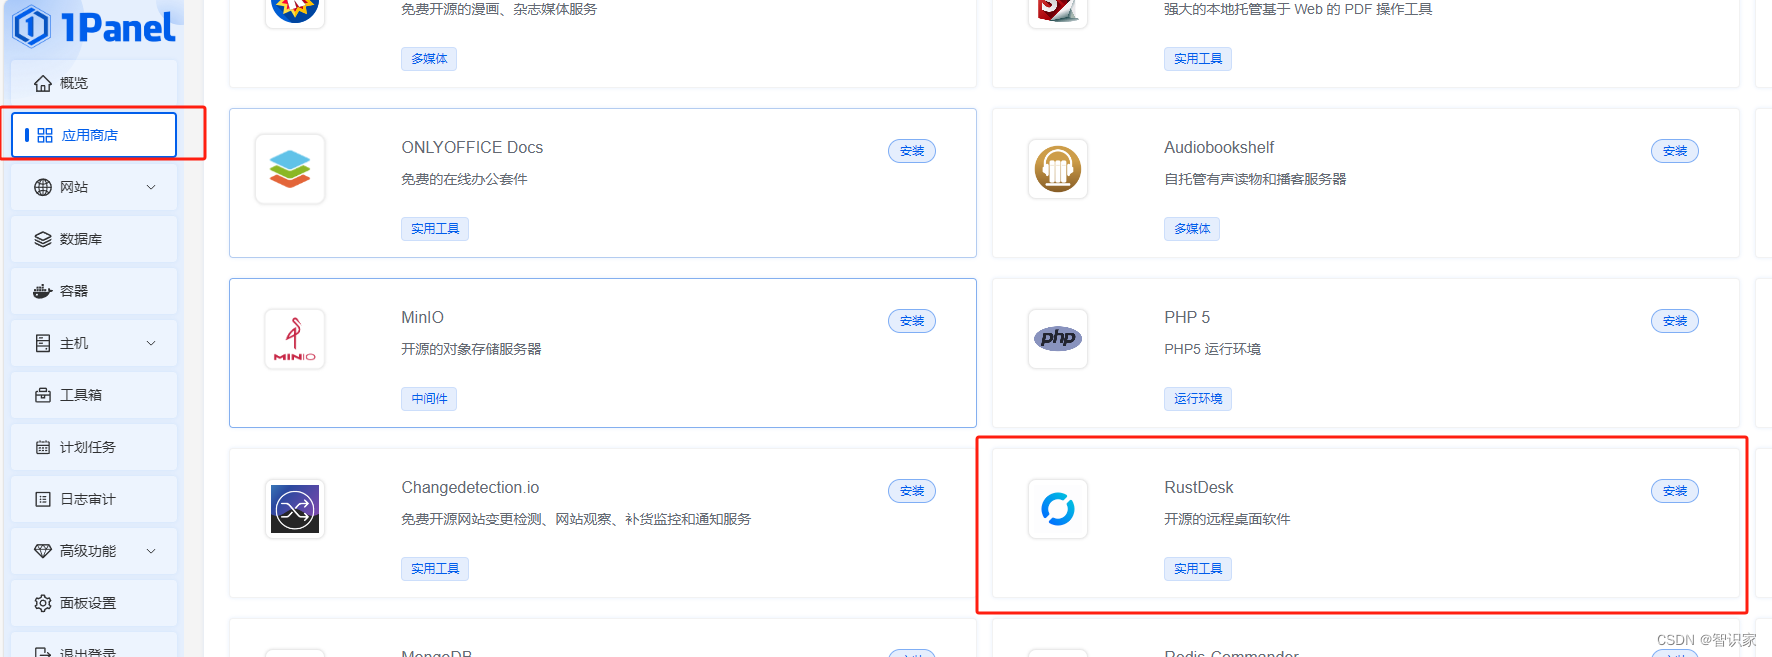Expand the 网站 menu chevron
Screen dimensions: 1772x657
[151, 187]
